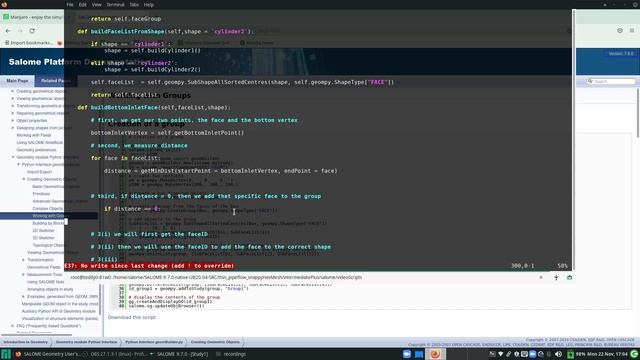
Task: Focus the documentation Search field
Action: click(x=611, y=81)
